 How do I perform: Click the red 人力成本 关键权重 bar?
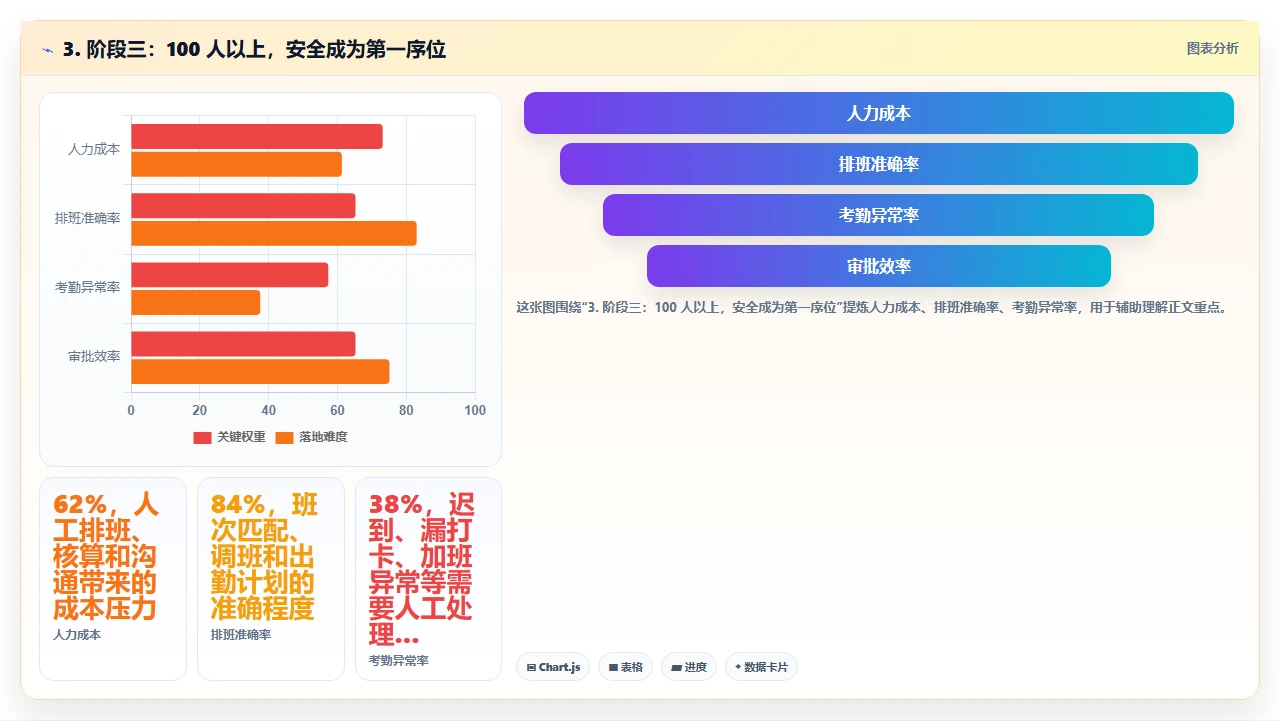coord(257,136)
